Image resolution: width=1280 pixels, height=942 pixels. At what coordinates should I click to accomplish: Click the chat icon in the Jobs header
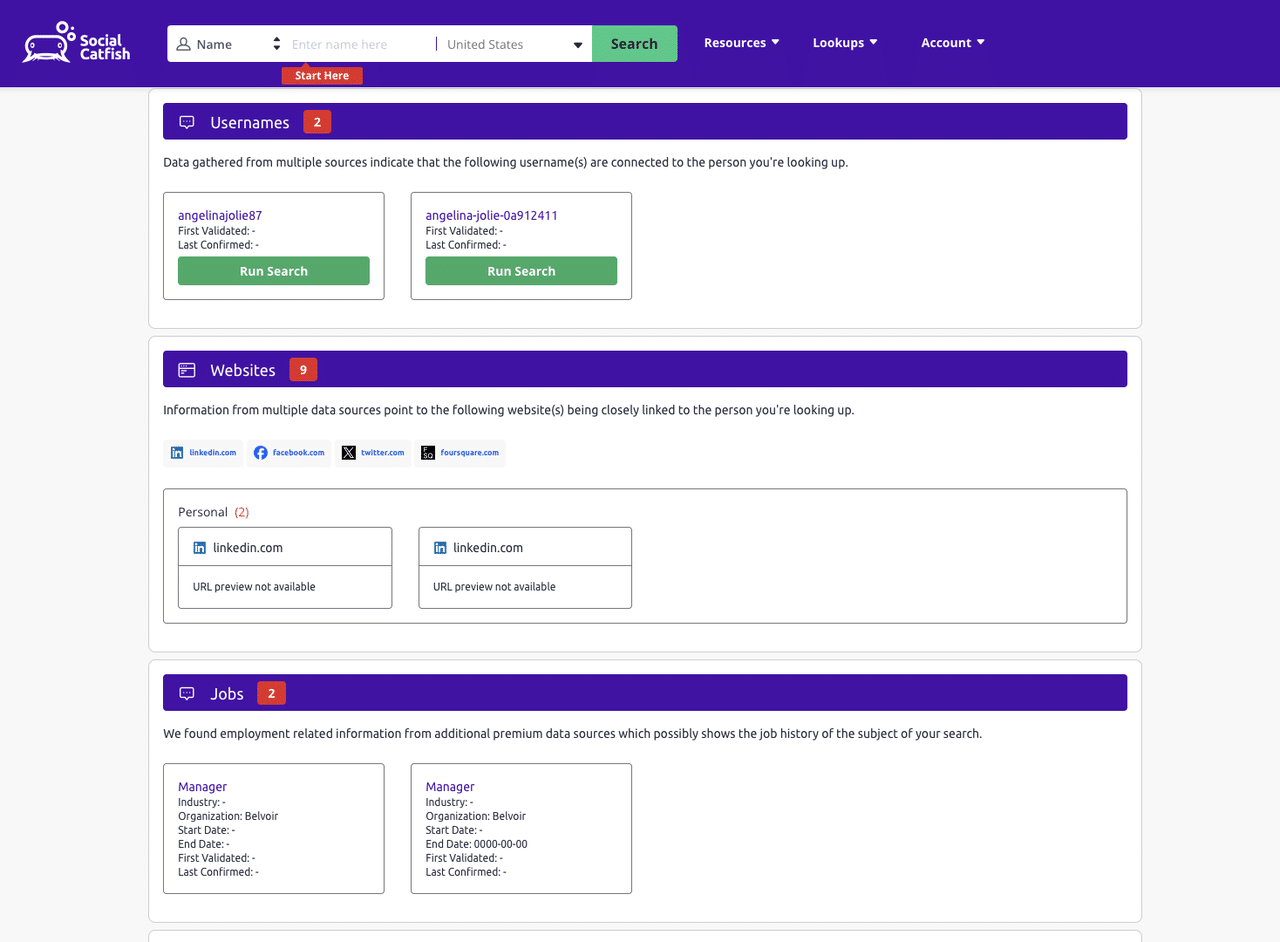(186, 692)
